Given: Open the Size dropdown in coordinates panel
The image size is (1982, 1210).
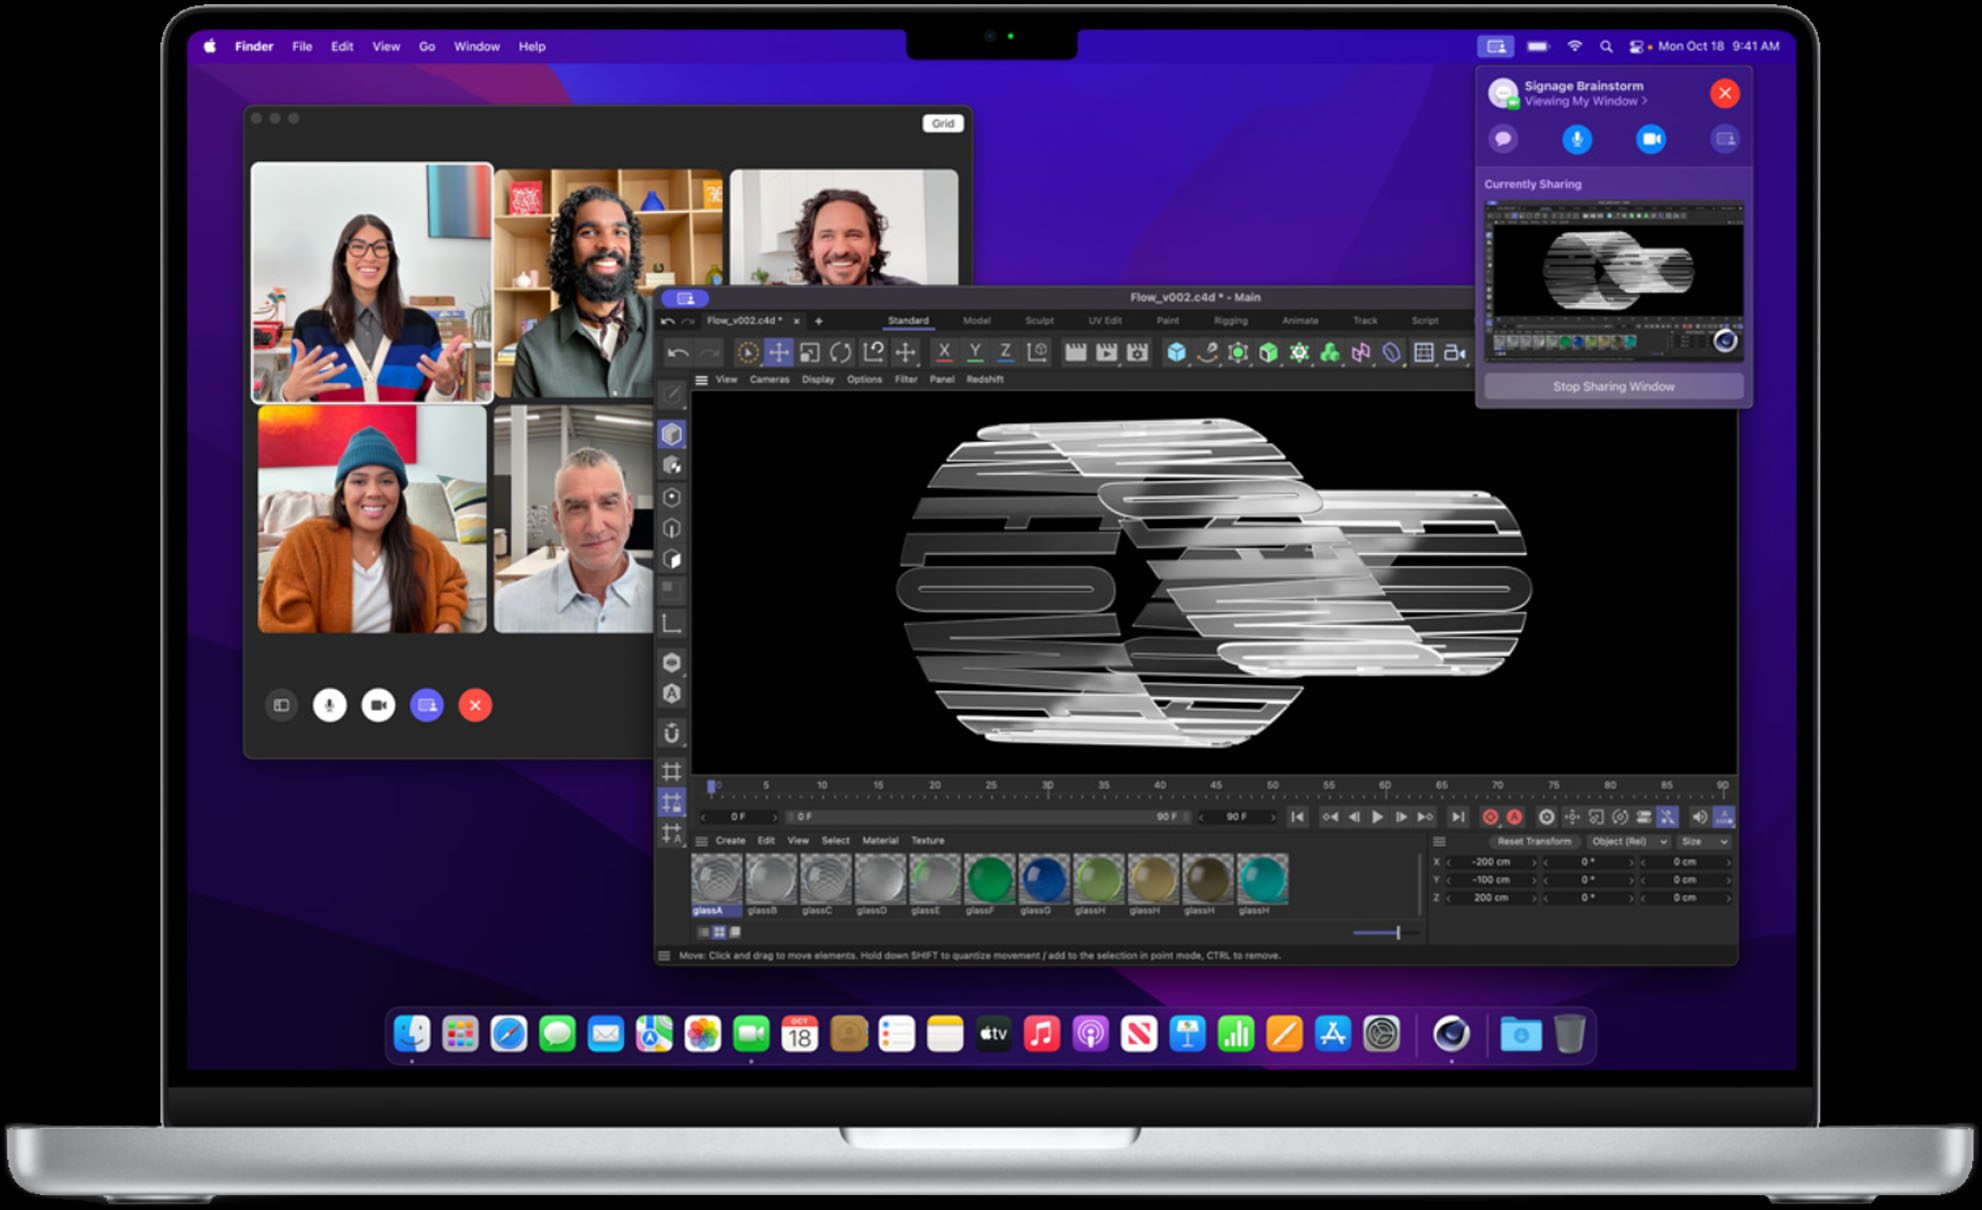Looking at the screenshot, I should tap(1704, 841).
